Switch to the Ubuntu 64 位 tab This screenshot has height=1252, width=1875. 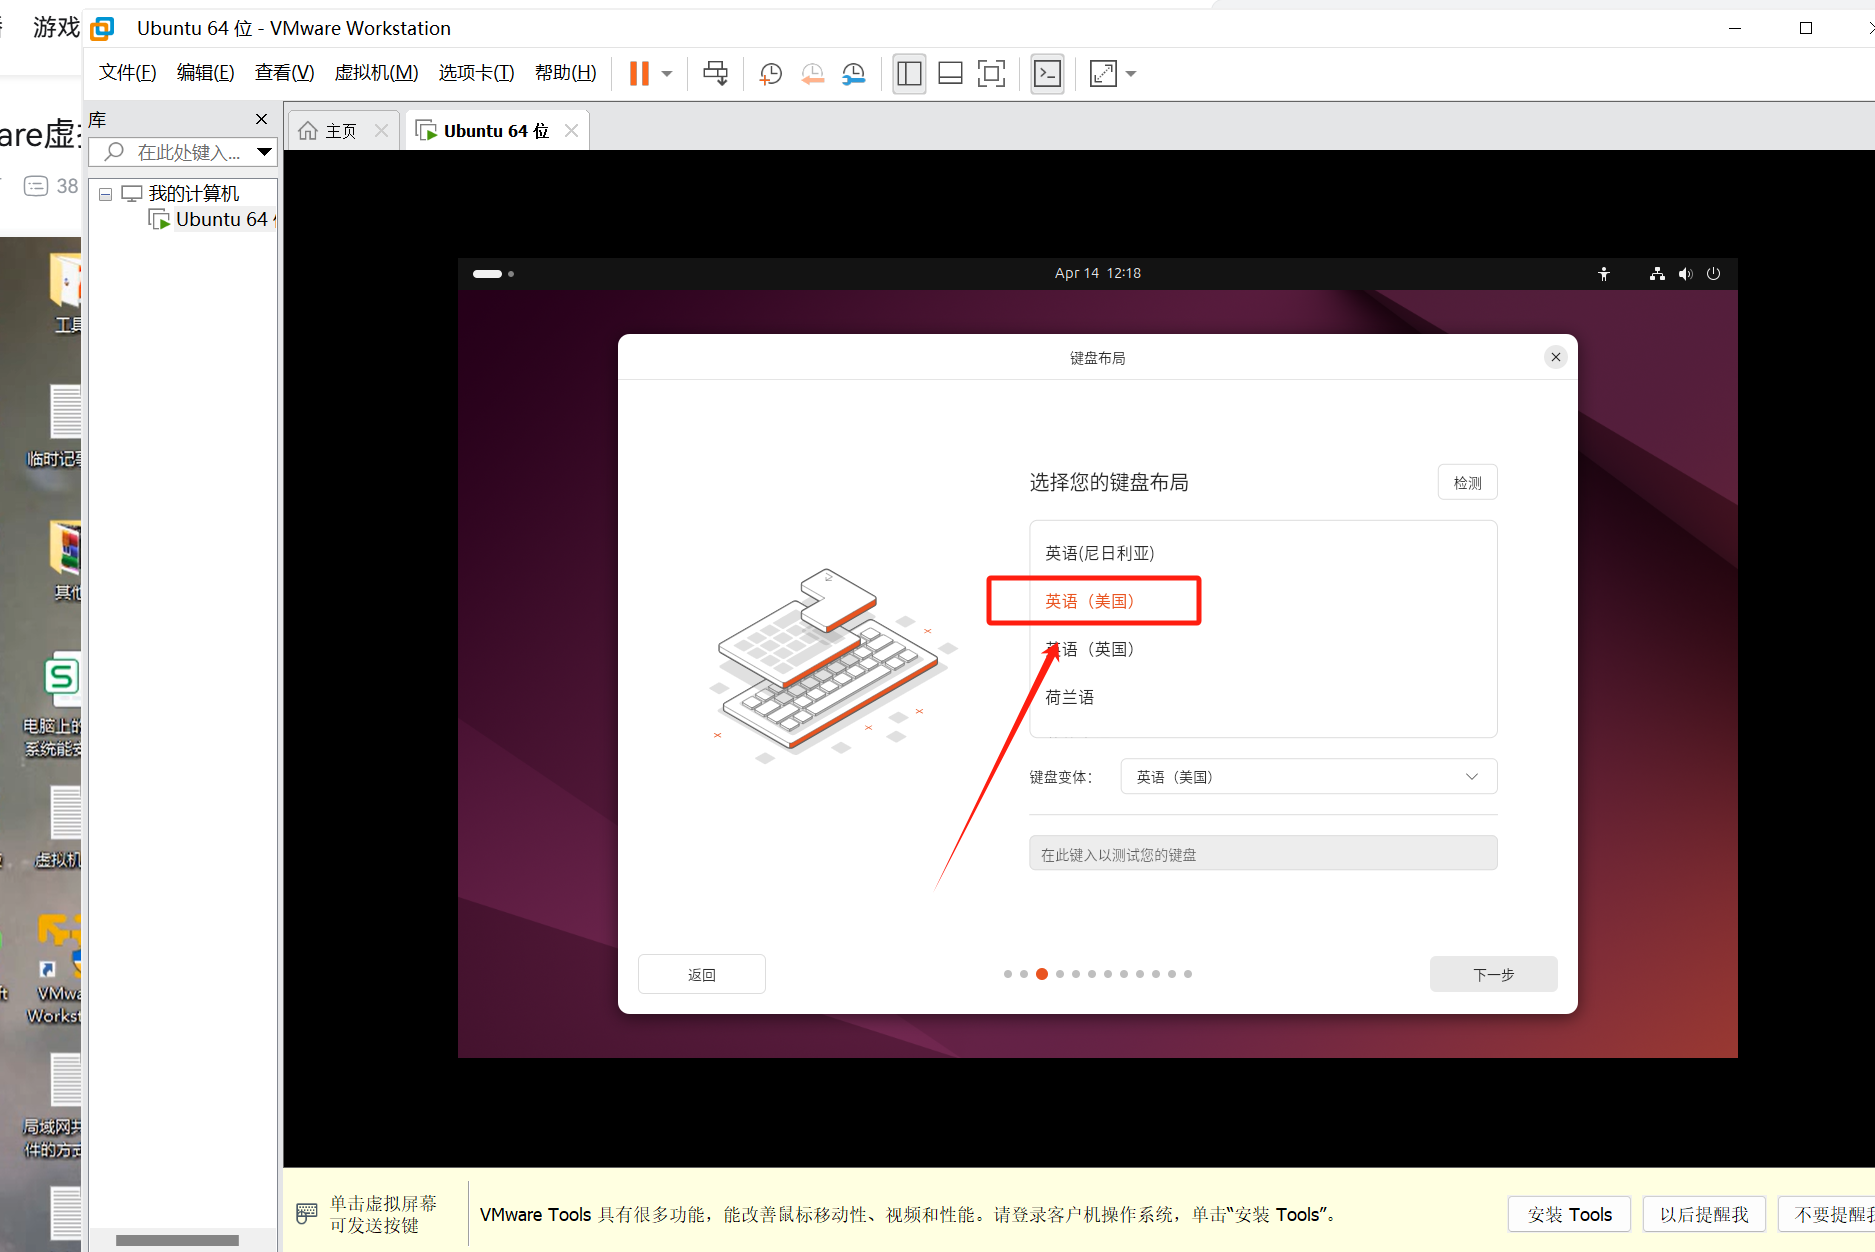pos(496,131)
